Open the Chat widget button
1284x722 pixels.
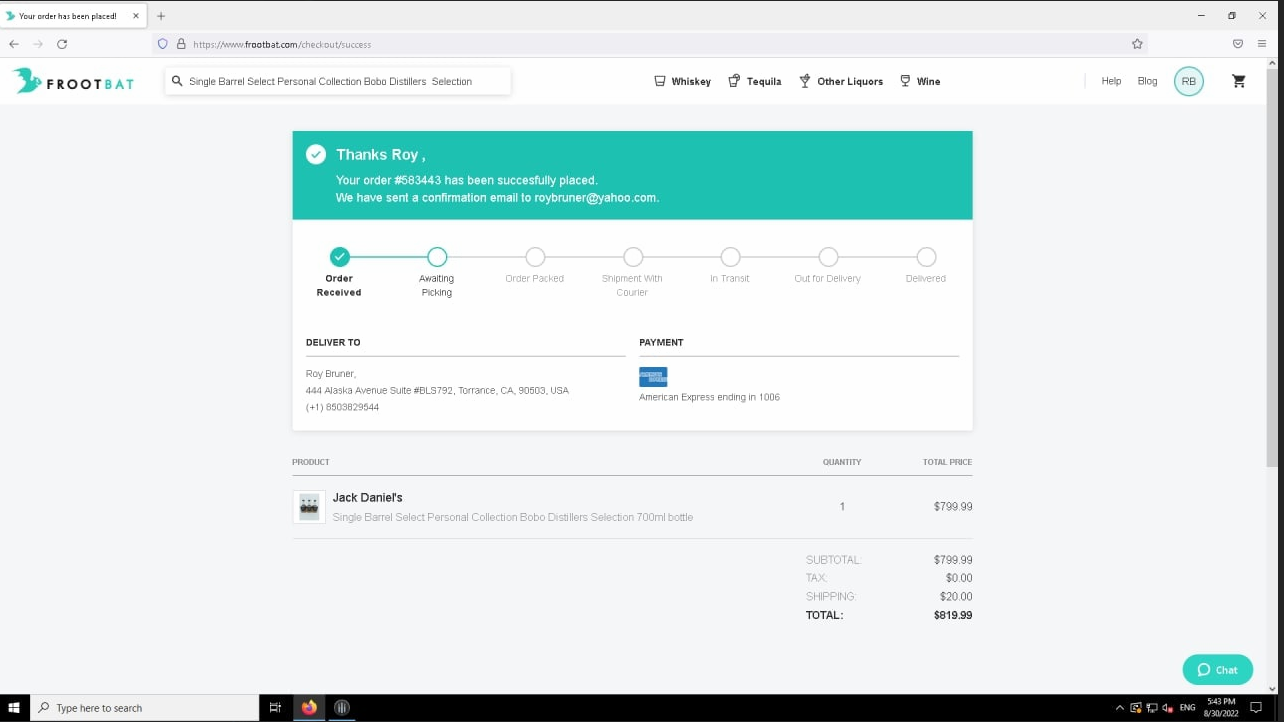(x=1217, y=670)
